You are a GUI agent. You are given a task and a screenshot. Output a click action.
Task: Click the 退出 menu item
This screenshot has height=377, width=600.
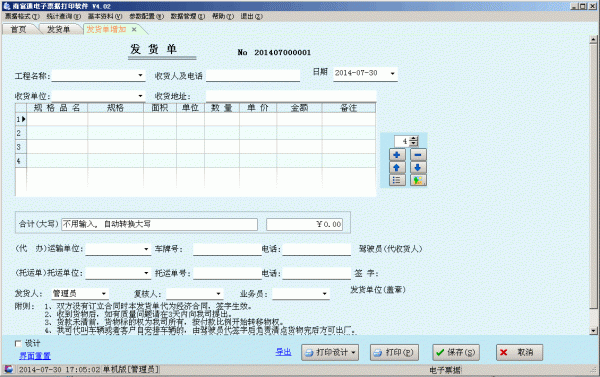[x=251, y=16]
